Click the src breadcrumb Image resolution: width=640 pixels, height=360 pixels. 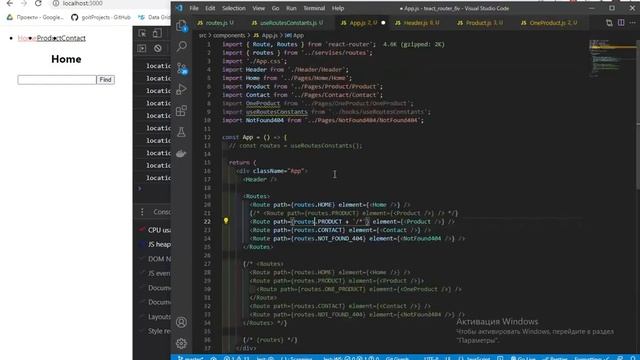(202, 36)
